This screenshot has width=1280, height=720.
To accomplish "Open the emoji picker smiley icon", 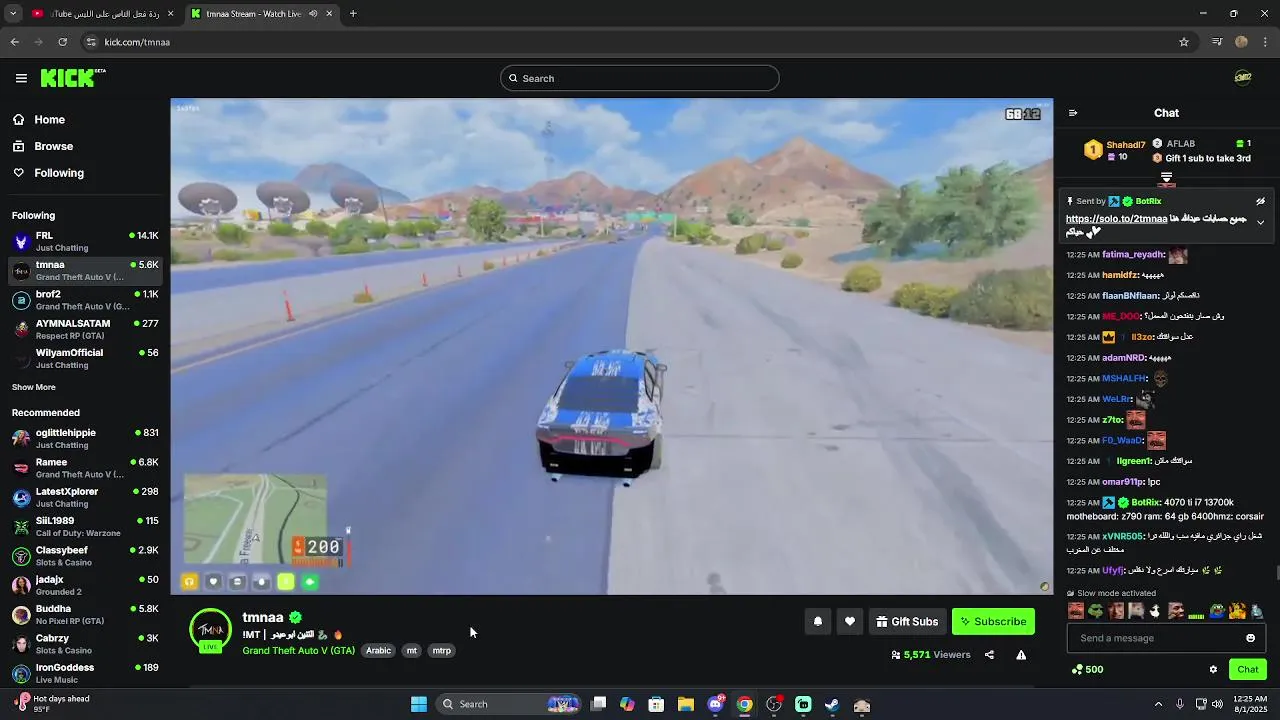I will 1250,638.
